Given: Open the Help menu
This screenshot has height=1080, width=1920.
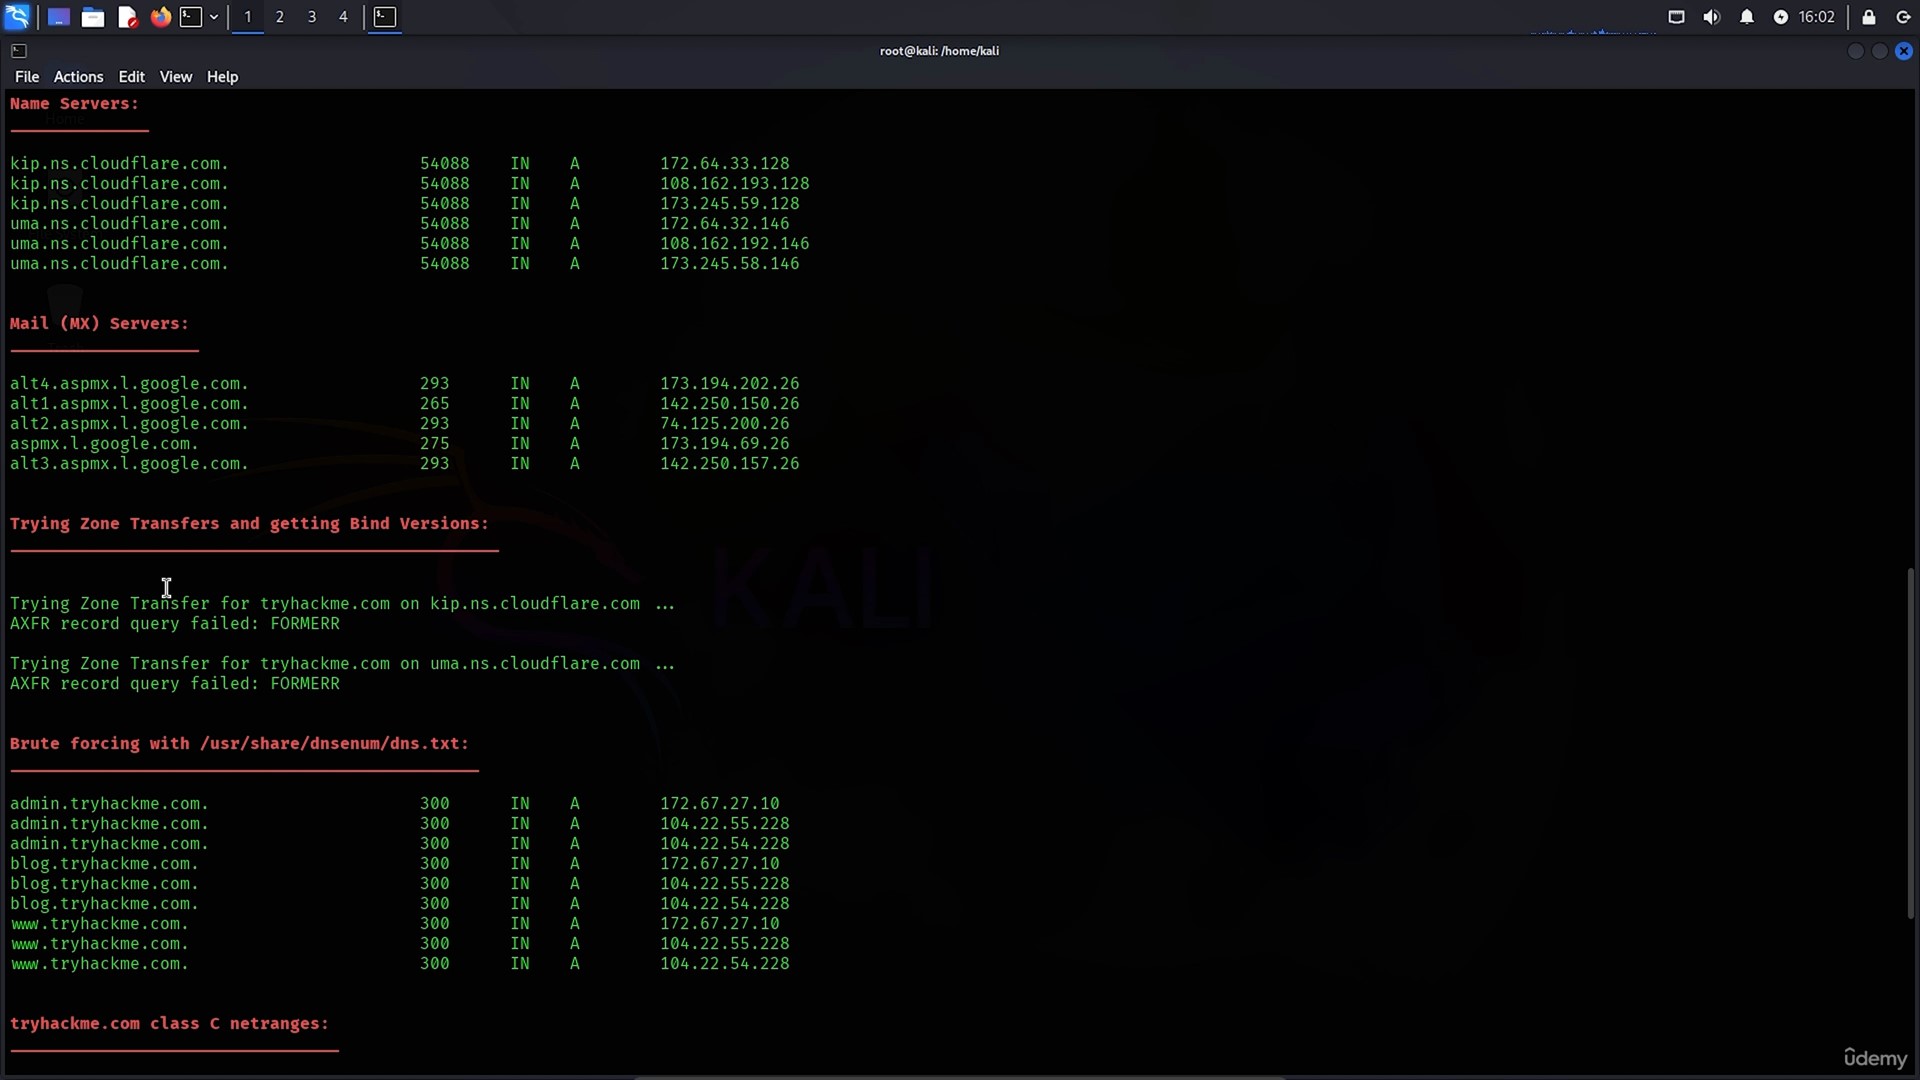Looking at the screenshot, I should tap(222, 77).
